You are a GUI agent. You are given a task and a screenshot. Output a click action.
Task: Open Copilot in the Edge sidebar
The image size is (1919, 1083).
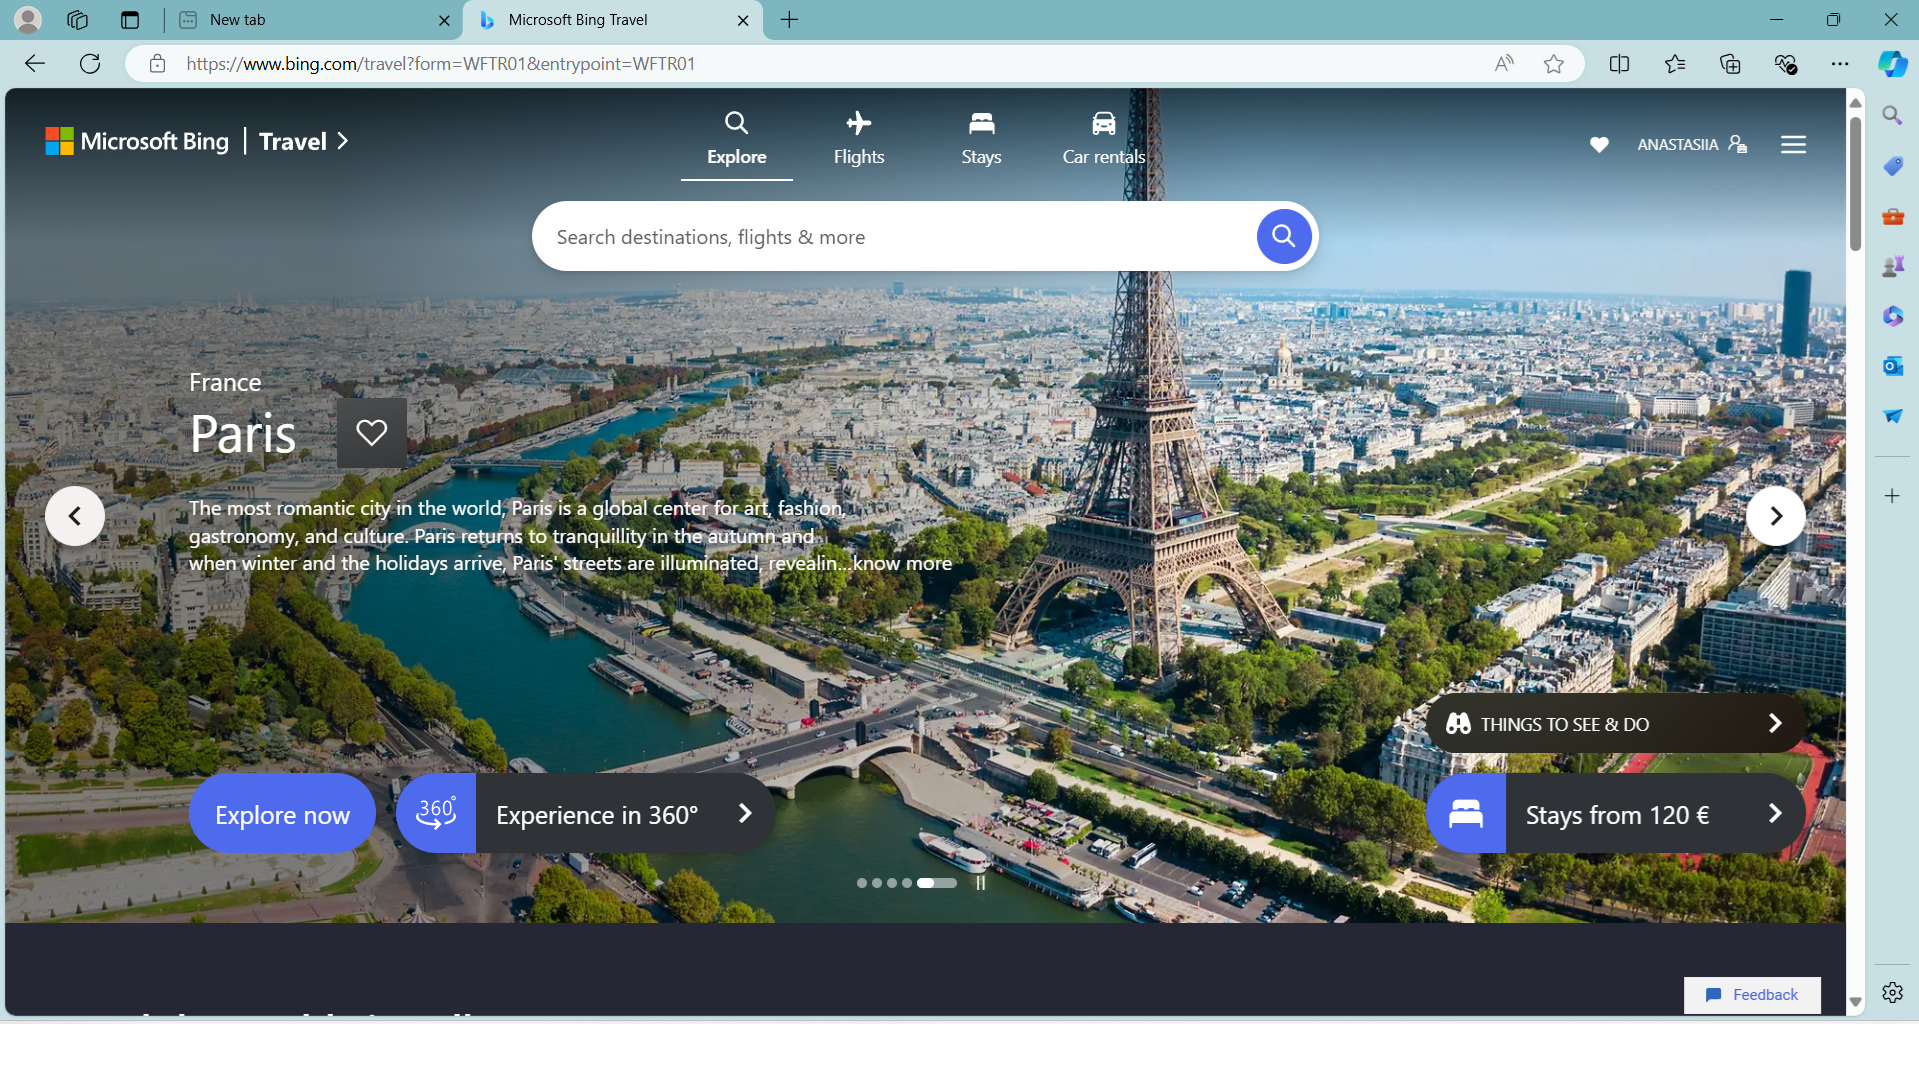pos(1892,64)
